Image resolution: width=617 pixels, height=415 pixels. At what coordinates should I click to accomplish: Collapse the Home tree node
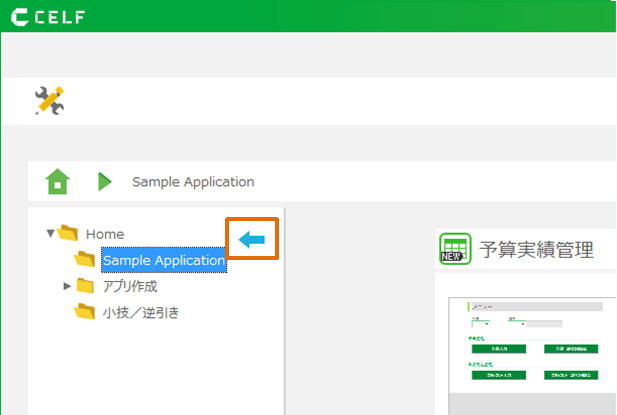(x=51, y=234)
